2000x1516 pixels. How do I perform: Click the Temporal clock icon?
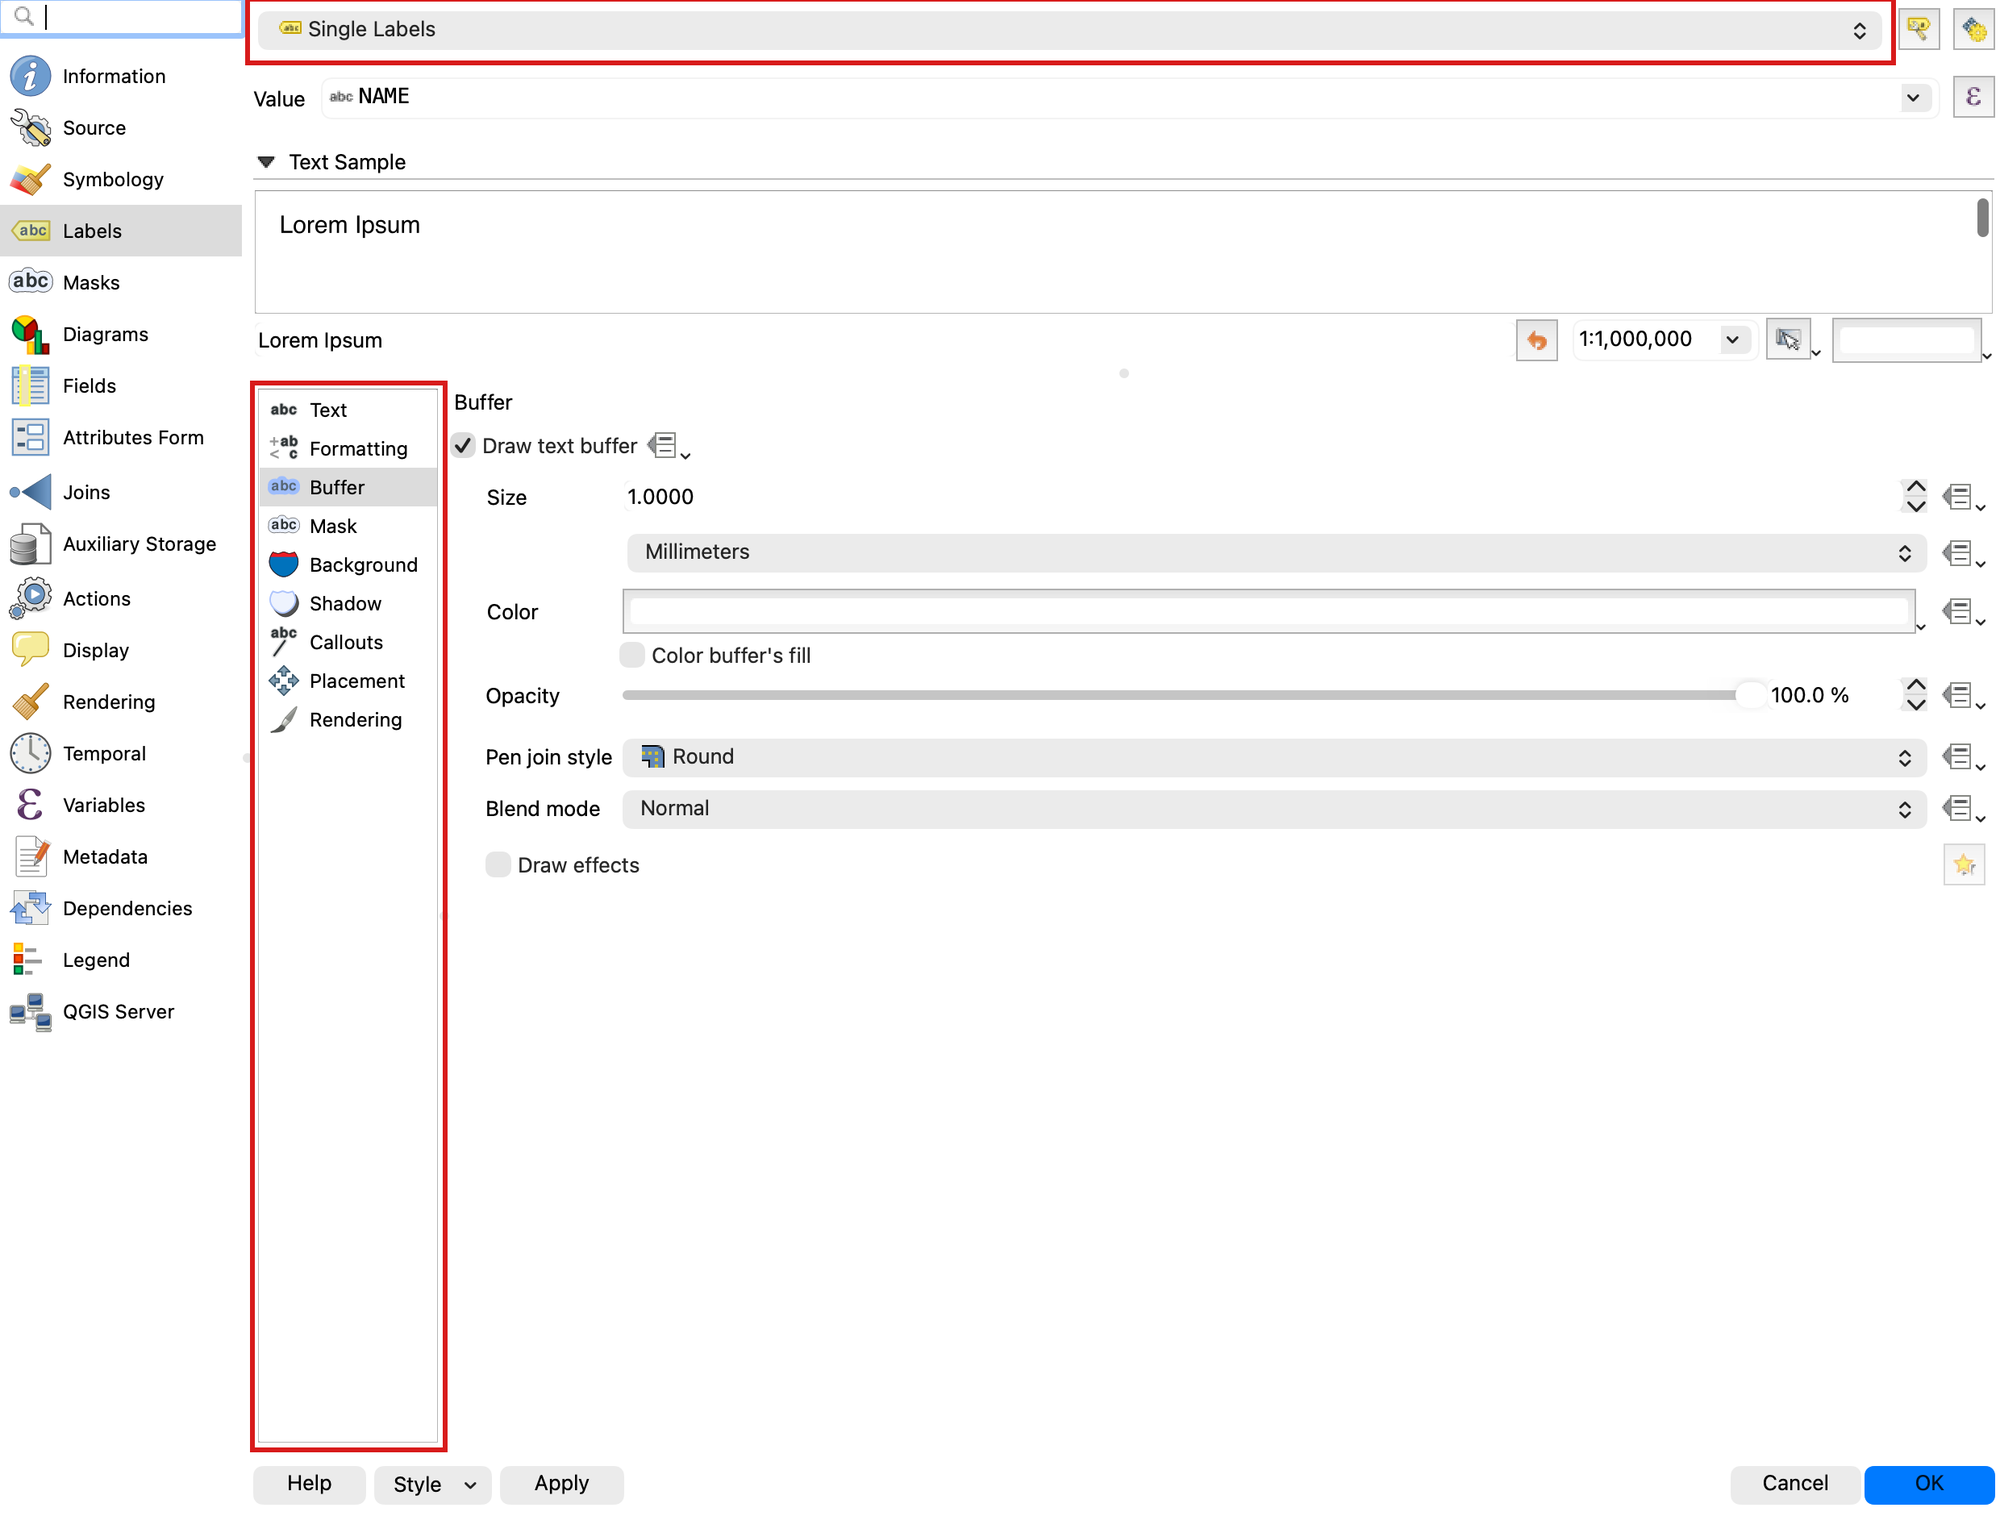pyautogui.click(x=30, y=753)
